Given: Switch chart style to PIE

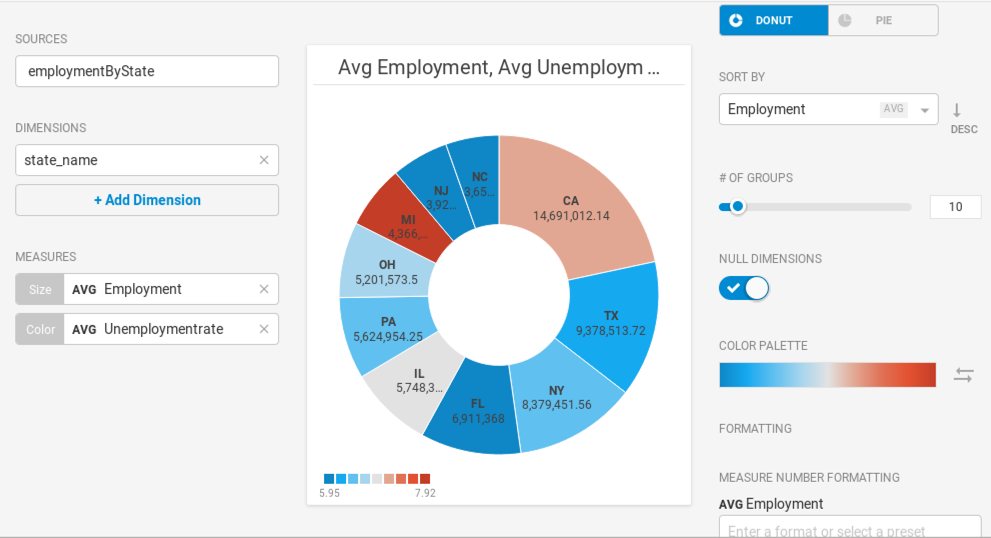Looking at the screenshot, I should [x=883, y=20].
